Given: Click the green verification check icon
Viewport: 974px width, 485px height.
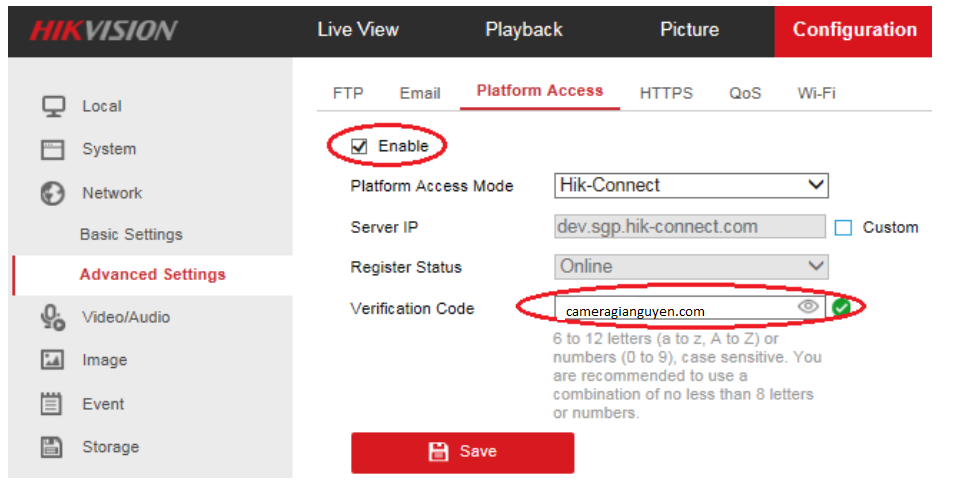Looking at the screenshot, I should click(841, 307).
